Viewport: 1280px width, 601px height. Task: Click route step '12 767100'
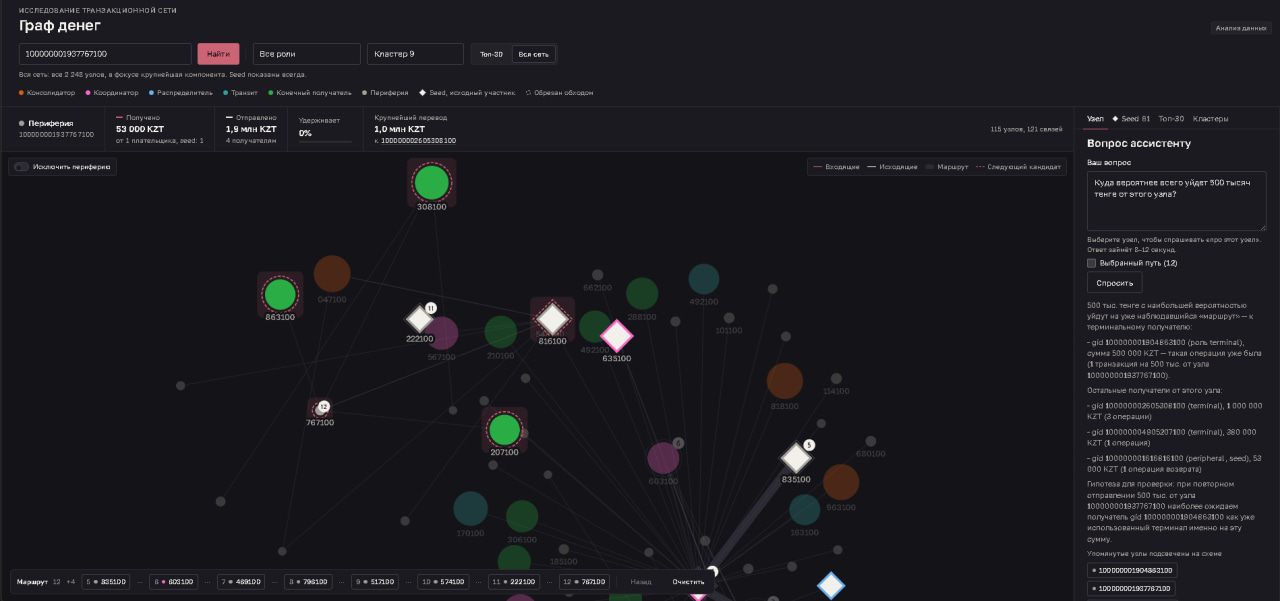click(x=584, y=582)
